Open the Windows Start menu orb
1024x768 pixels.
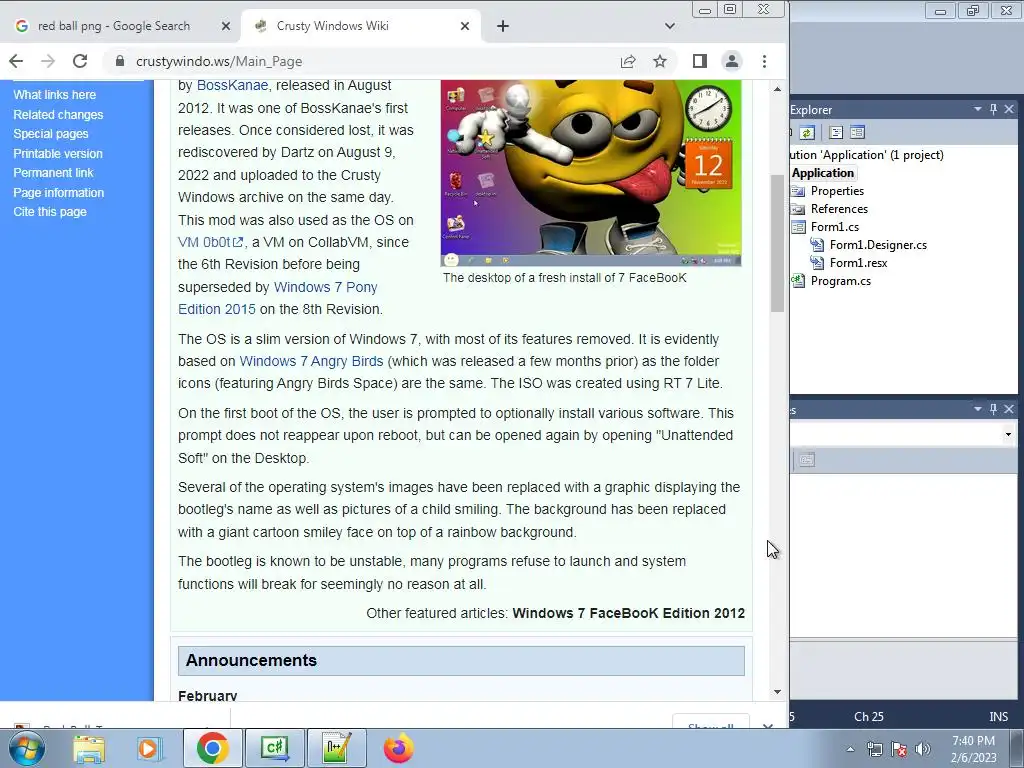click(x=27, y=748)
